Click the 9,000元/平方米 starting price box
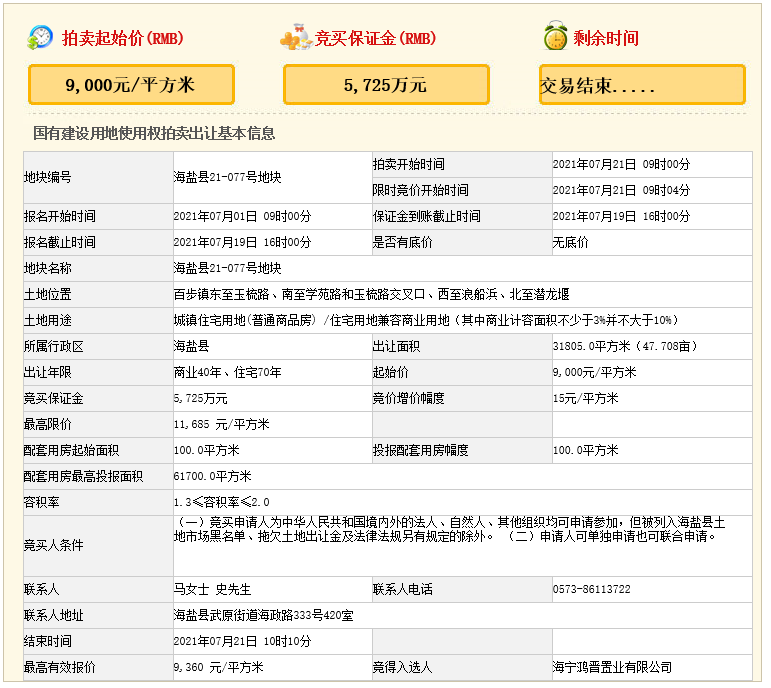The image size is (771, 688). click(131, 85)
